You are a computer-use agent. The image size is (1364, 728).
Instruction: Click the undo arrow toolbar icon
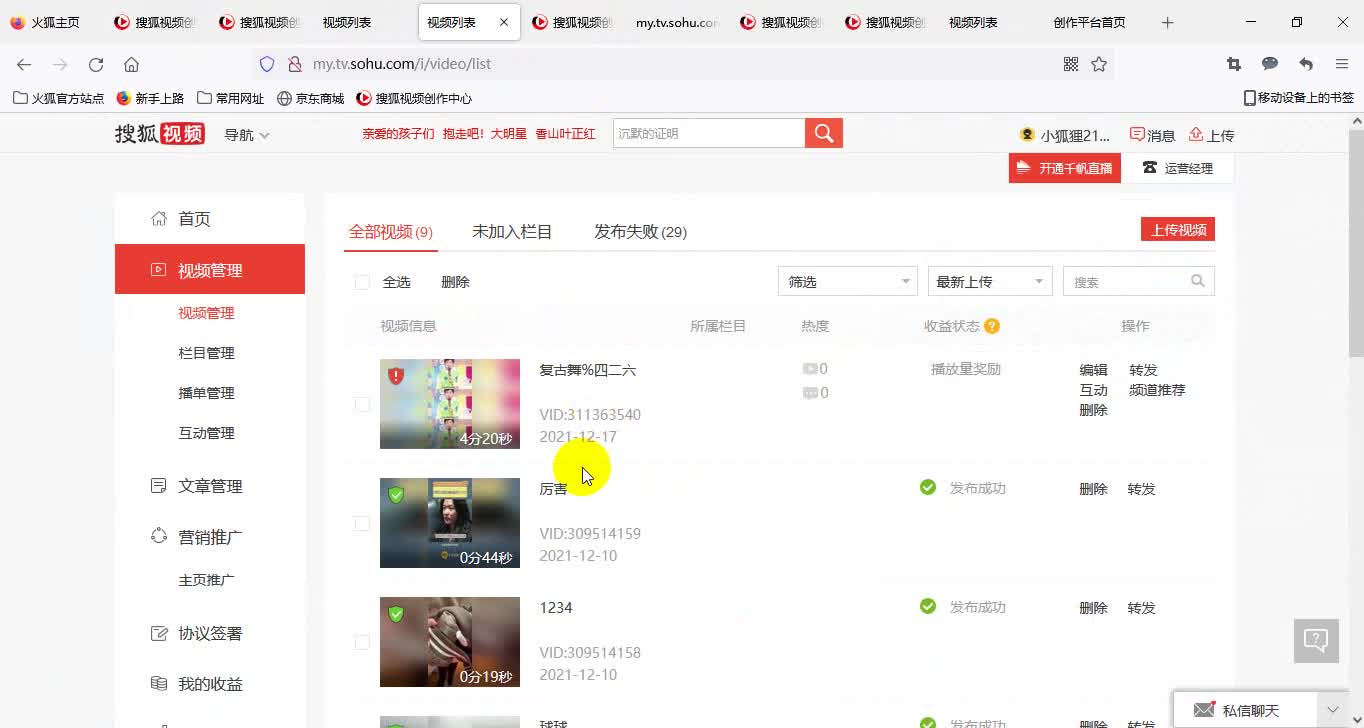pos(1306,64)
